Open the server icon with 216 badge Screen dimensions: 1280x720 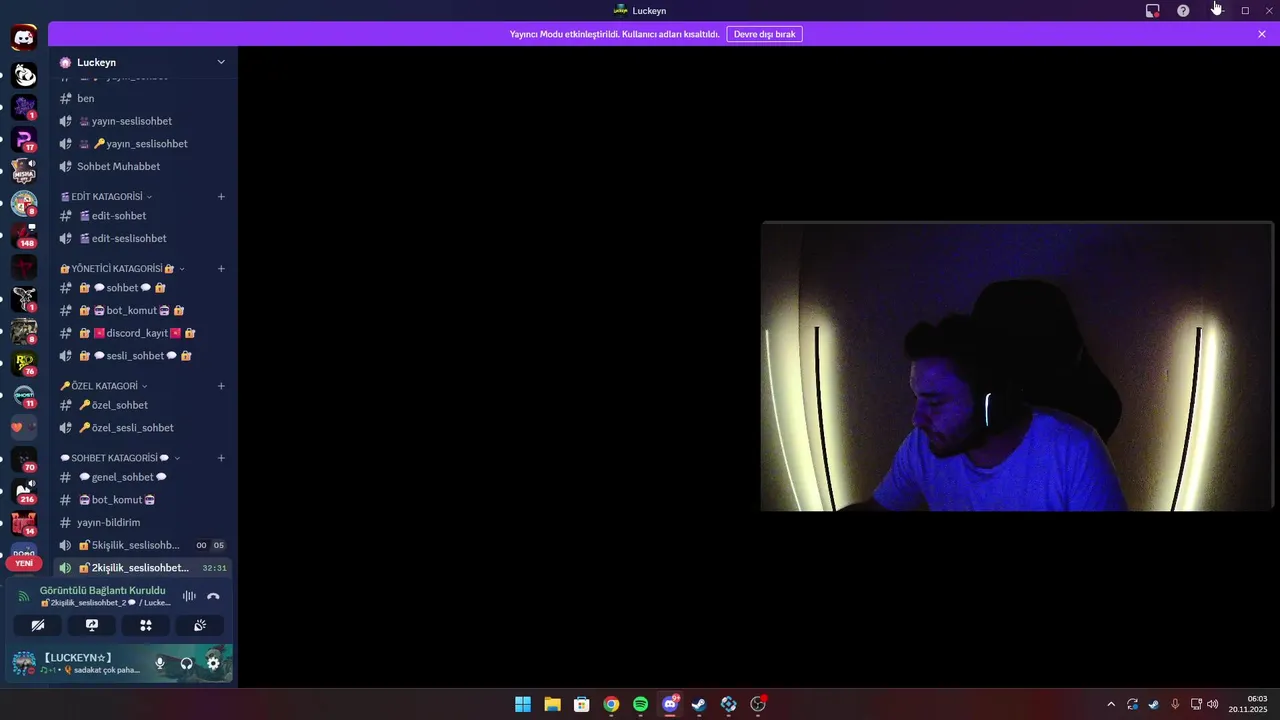click(x=24, y=491)
